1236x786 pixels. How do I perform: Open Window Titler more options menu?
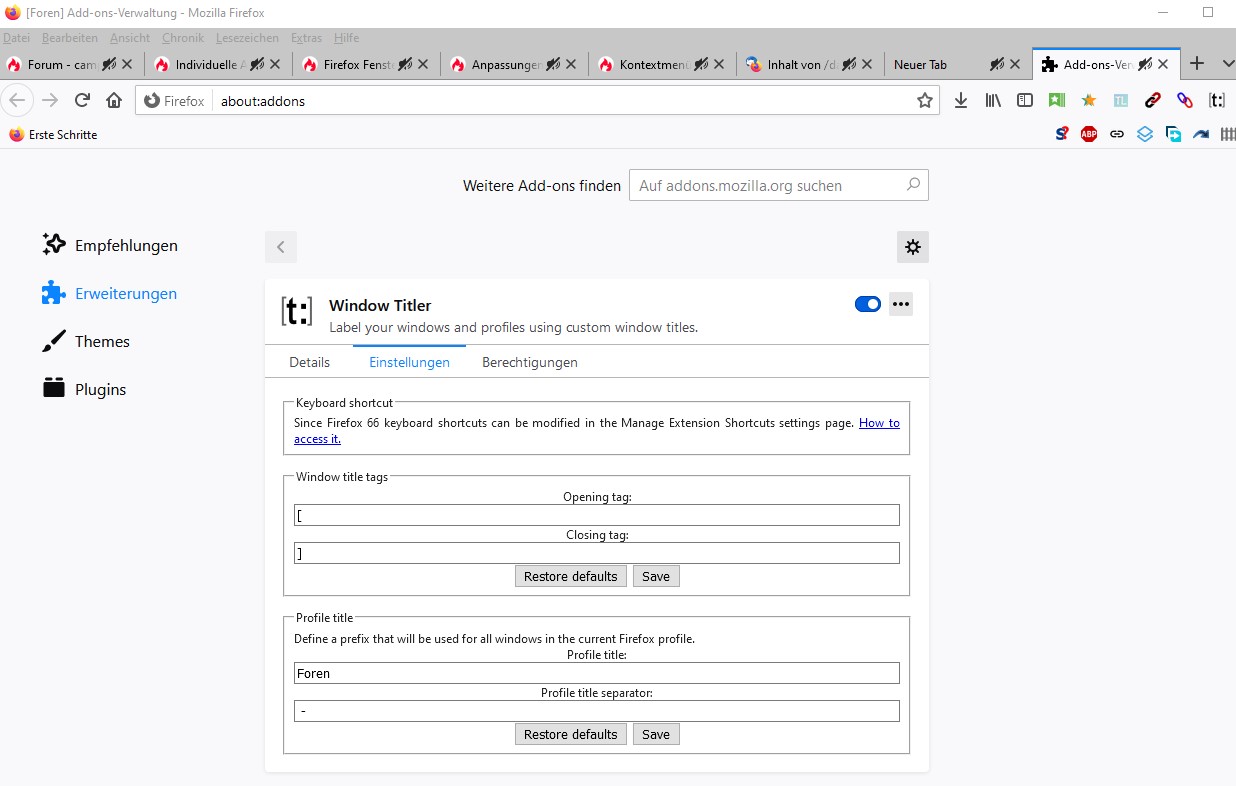901,304
